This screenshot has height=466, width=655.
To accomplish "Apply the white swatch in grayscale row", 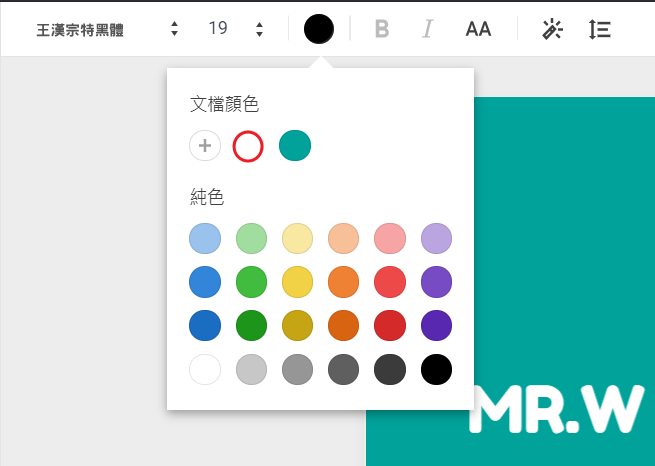I will pyautogui.click(x=205, y=369).
